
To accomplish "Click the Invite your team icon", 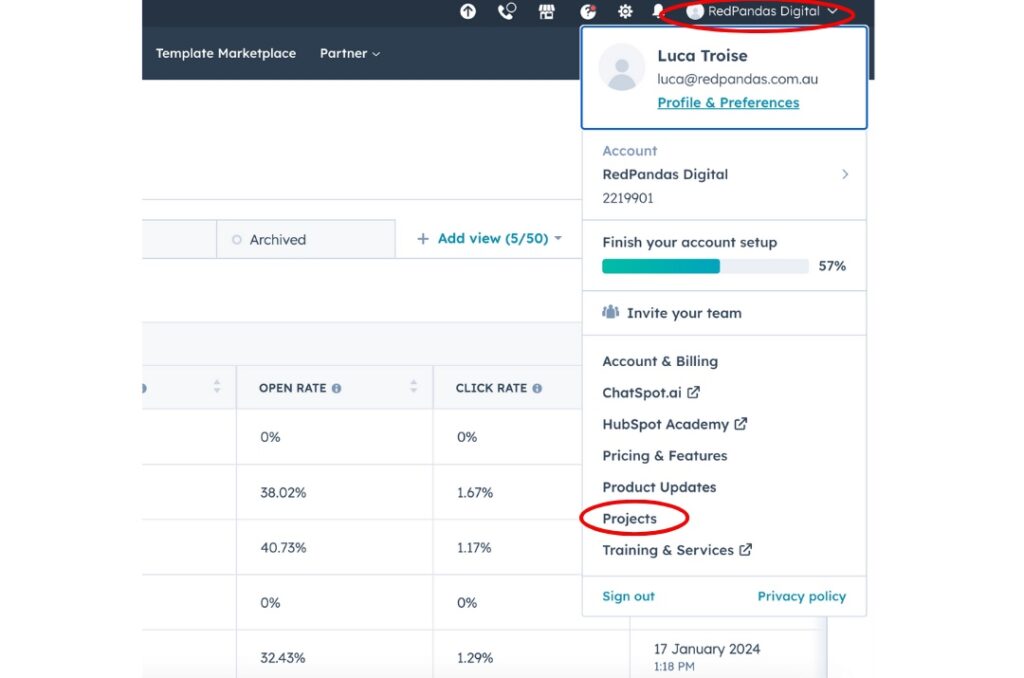I will coord(611,312).
